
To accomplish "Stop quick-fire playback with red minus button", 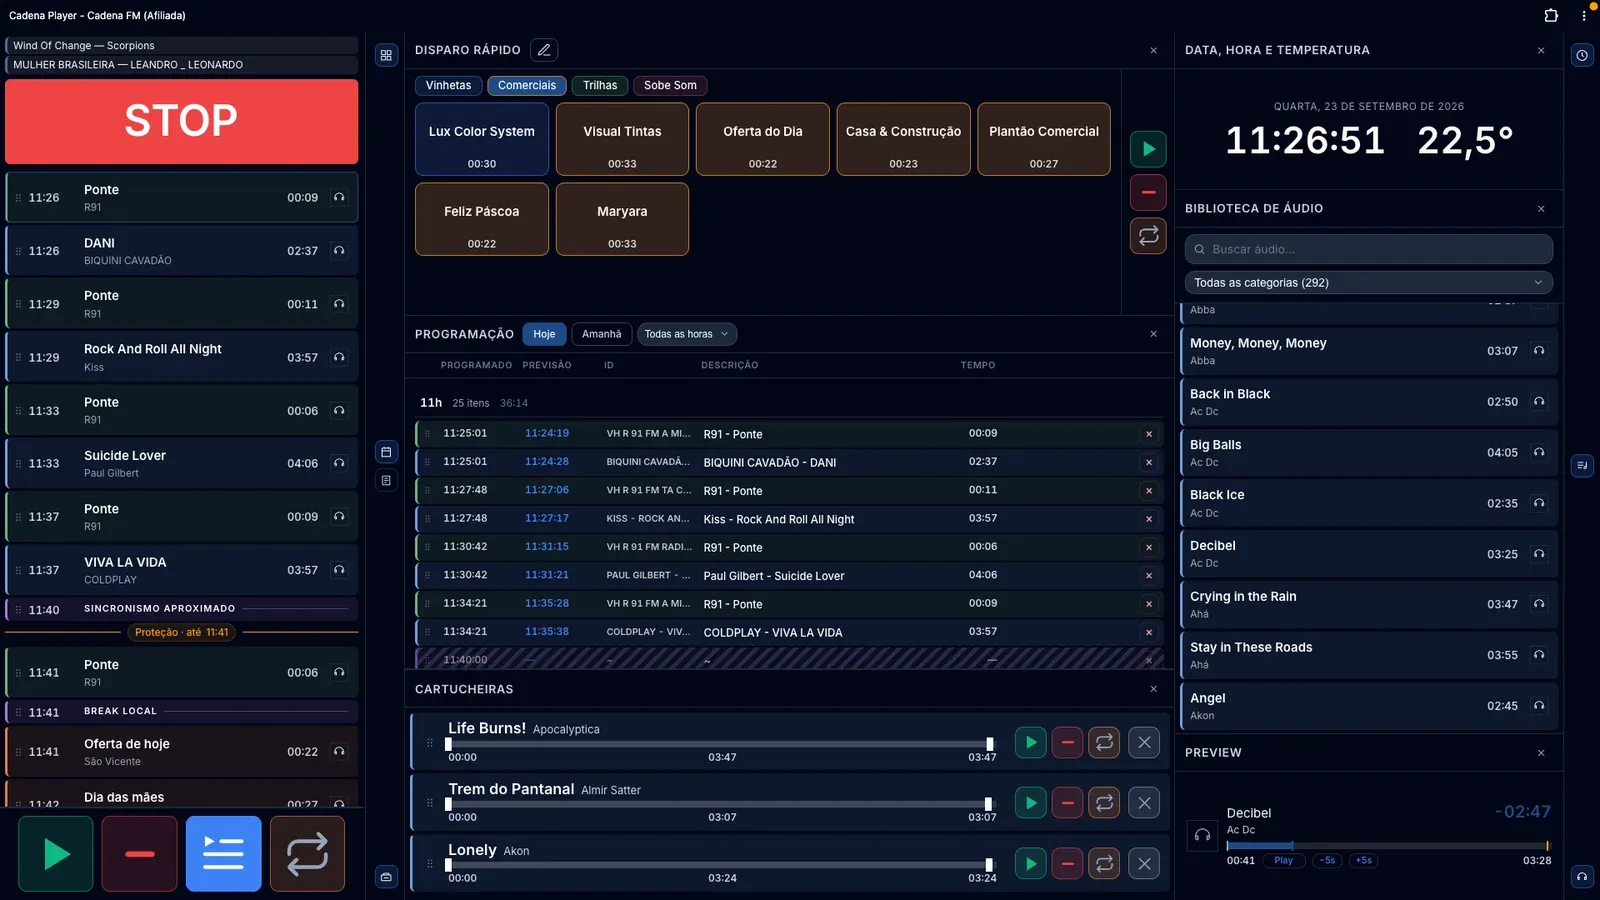I will (x=1148, y=192).
